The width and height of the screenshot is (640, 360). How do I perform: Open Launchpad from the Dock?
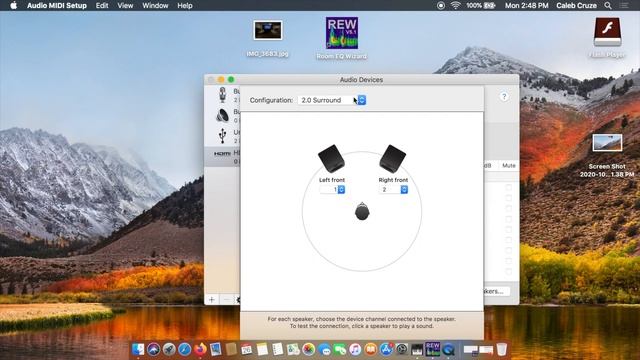pos(169,349)
